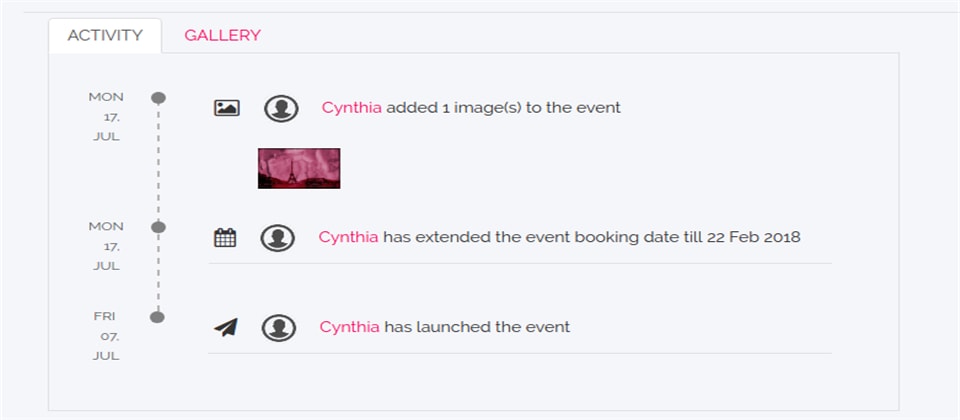Click the first Mon 17 Jul date label

[x=106, y=117]
